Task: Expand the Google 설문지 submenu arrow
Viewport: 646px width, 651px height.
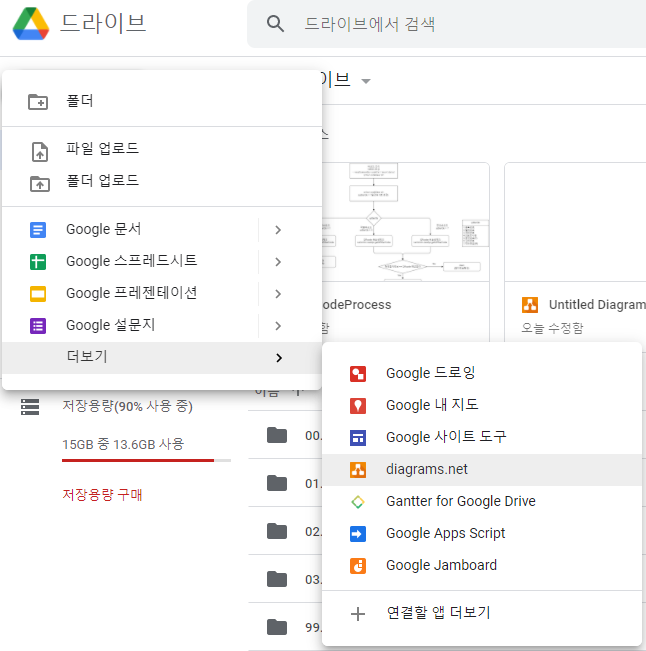Action: point(279,326)
